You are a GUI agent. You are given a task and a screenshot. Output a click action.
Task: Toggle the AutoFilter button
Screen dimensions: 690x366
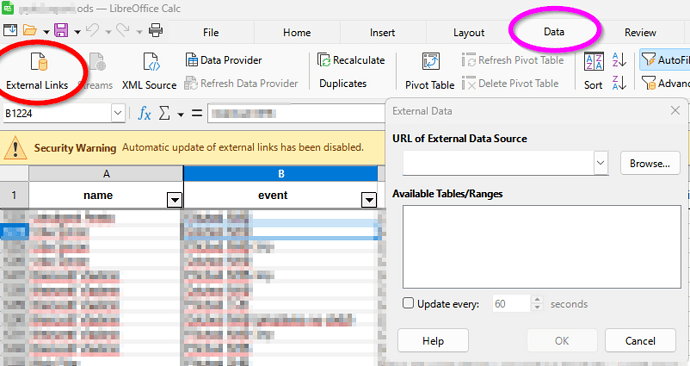tap(665, 60)
